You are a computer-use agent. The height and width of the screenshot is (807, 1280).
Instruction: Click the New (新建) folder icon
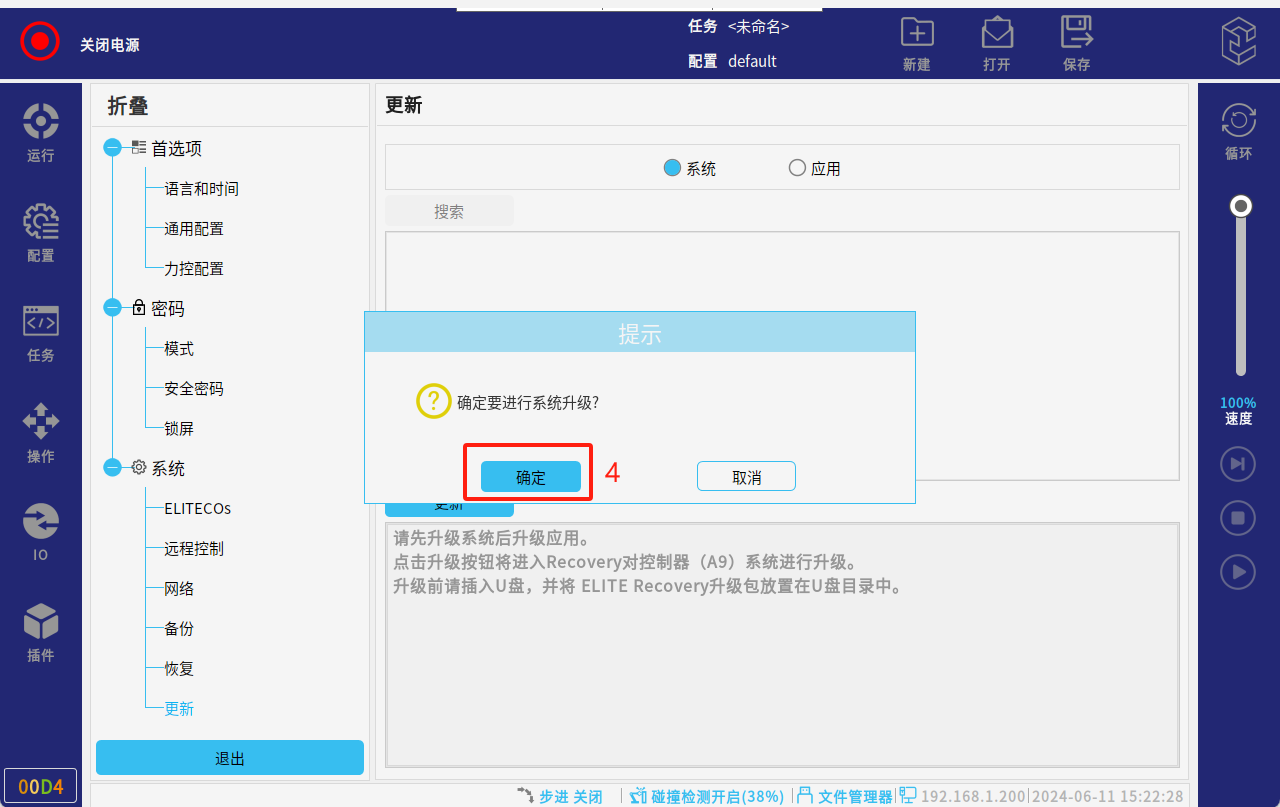pyautogui.click(x=917, y=34)
